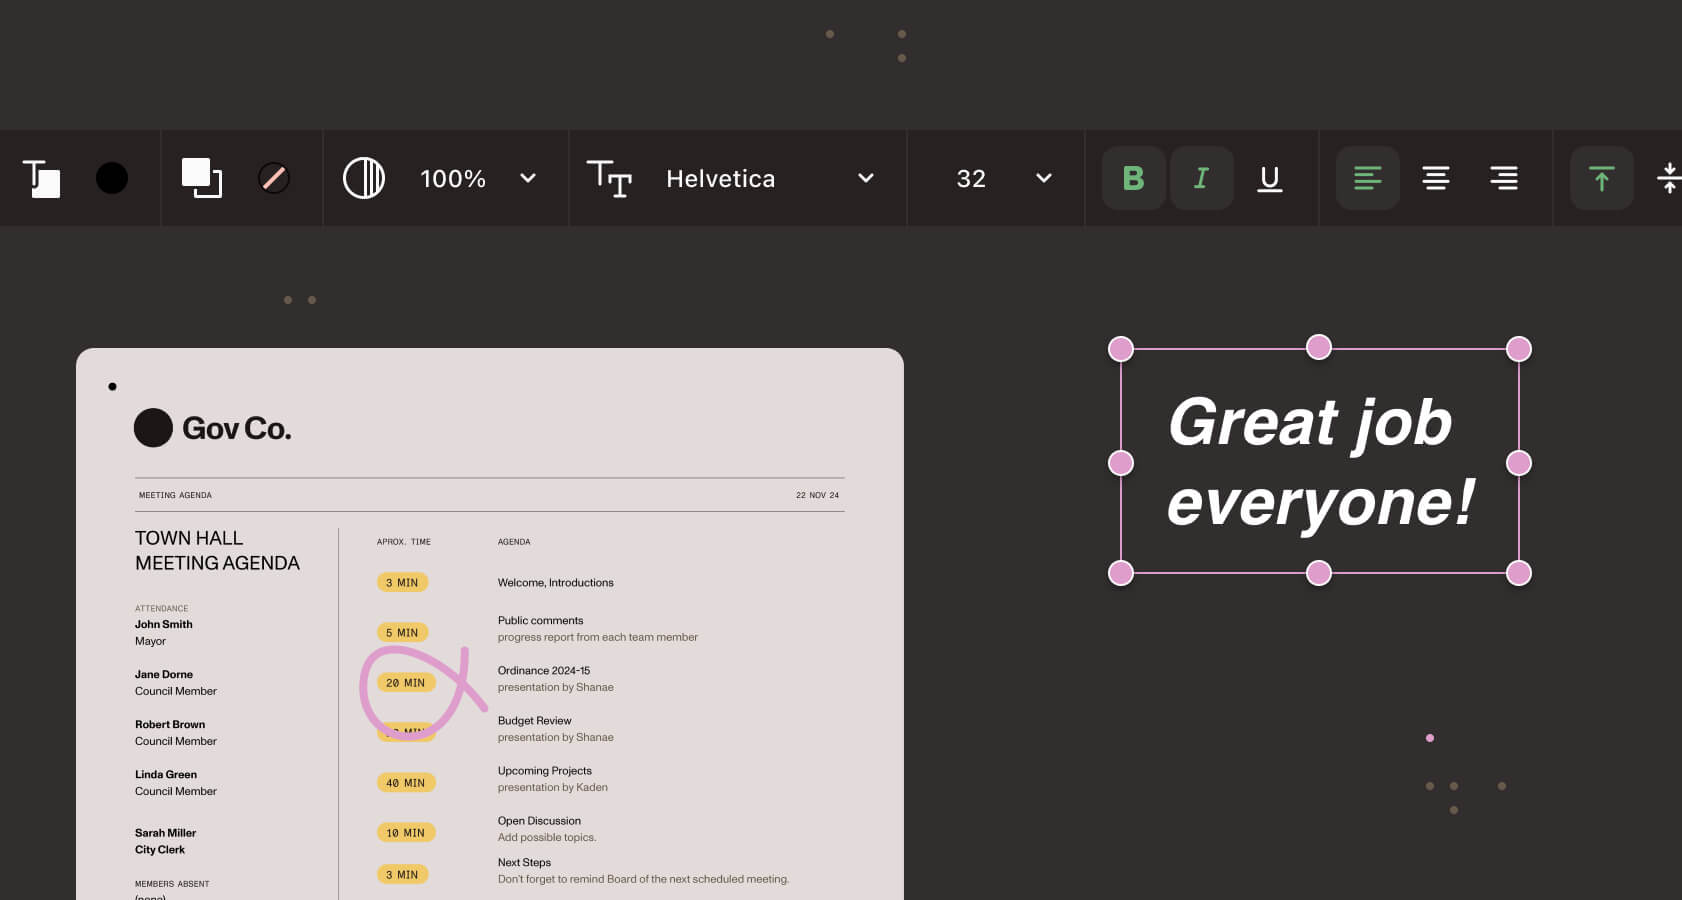The height and width of the screenshot is (900, 1682).
Task: Click attendee name Linda Green
Action: coord(166,774)
